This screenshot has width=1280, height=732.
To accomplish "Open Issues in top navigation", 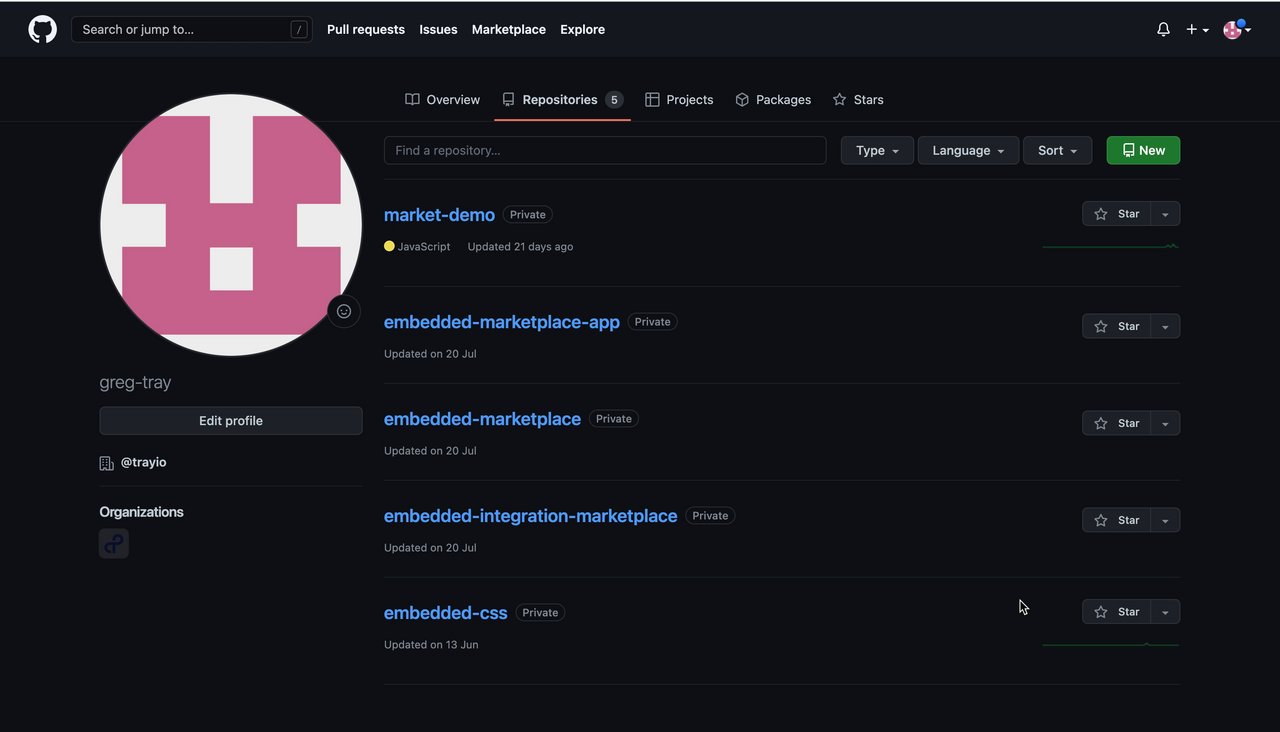I will coord(438,30).
